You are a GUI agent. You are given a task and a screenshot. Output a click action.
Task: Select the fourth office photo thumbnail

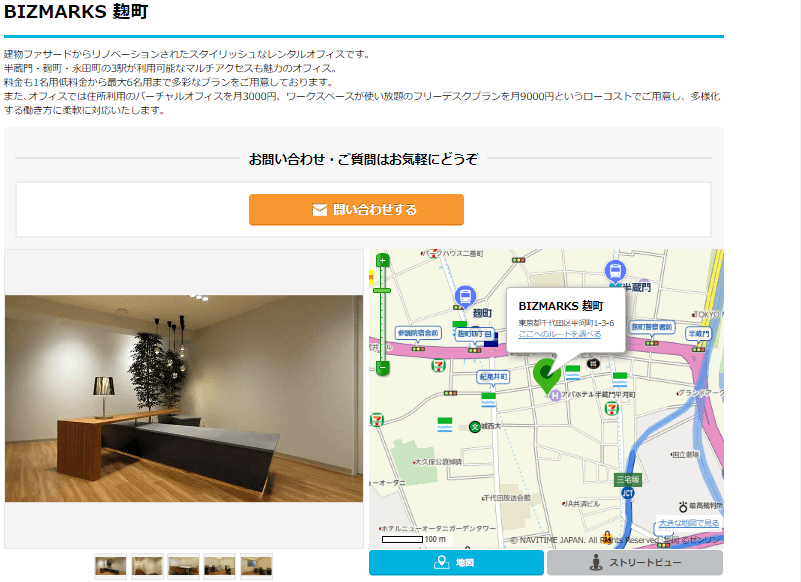pyautogui.click(x=220, y=567)
